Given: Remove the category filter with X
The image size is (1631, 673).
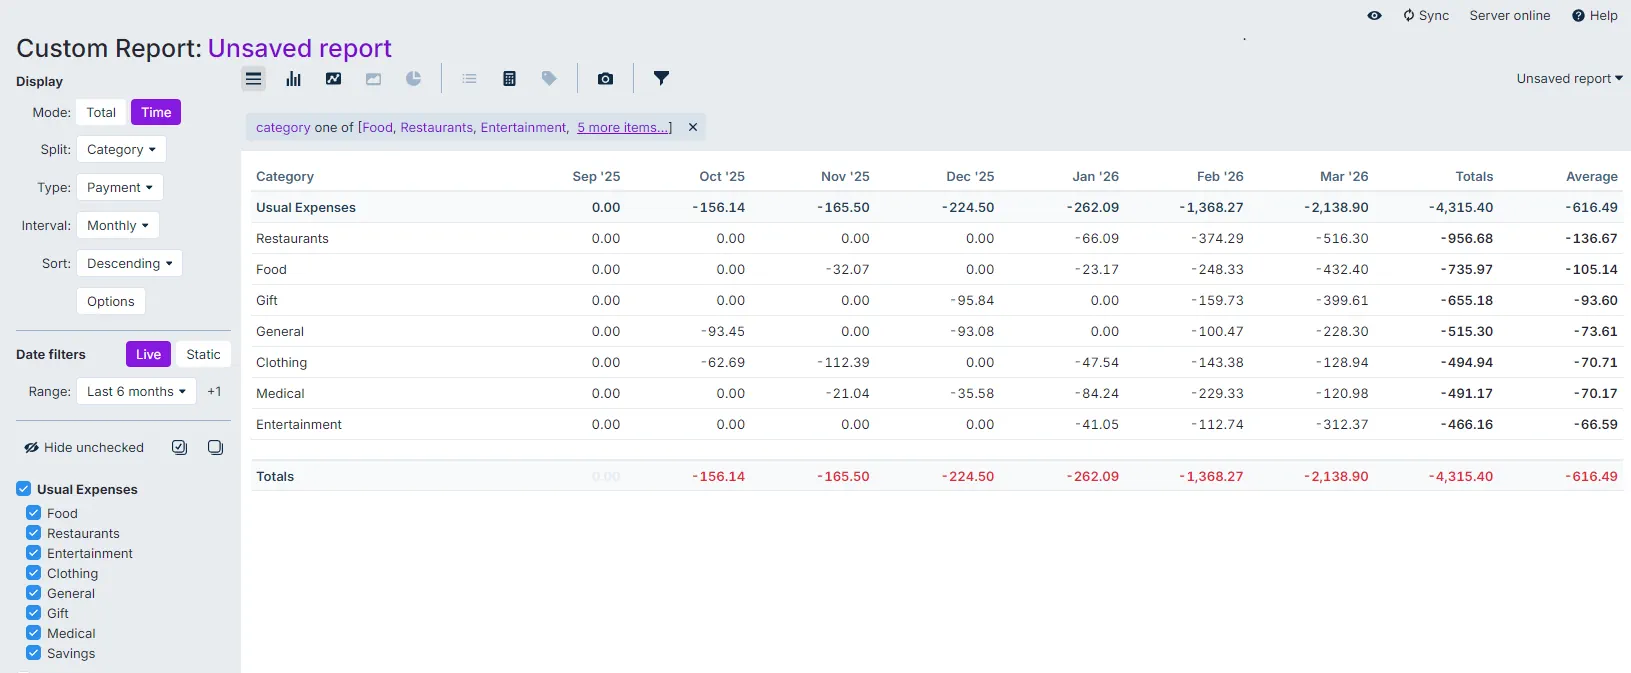Looking at the screenshot, I should coord(693,128).
